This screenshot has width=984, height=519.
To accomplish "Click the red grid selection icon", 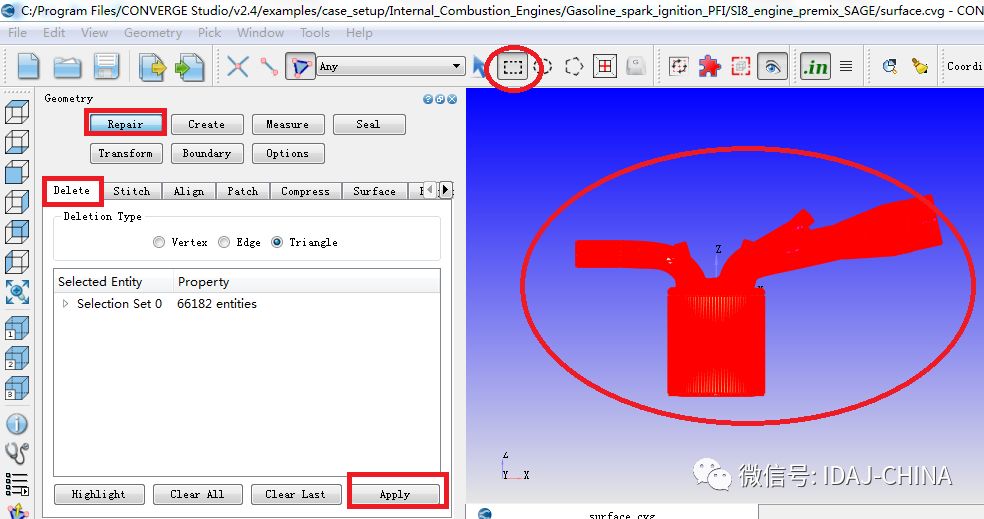I will pyautogui.click(x=605, y=66).
